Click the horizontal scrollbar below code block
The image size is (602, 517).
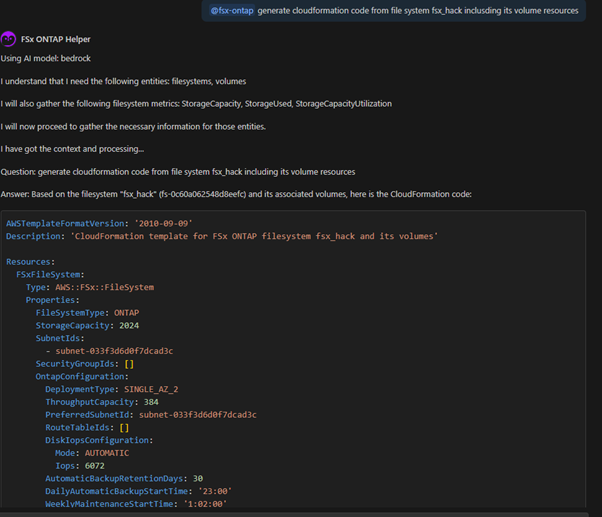(x=294, y=514)
